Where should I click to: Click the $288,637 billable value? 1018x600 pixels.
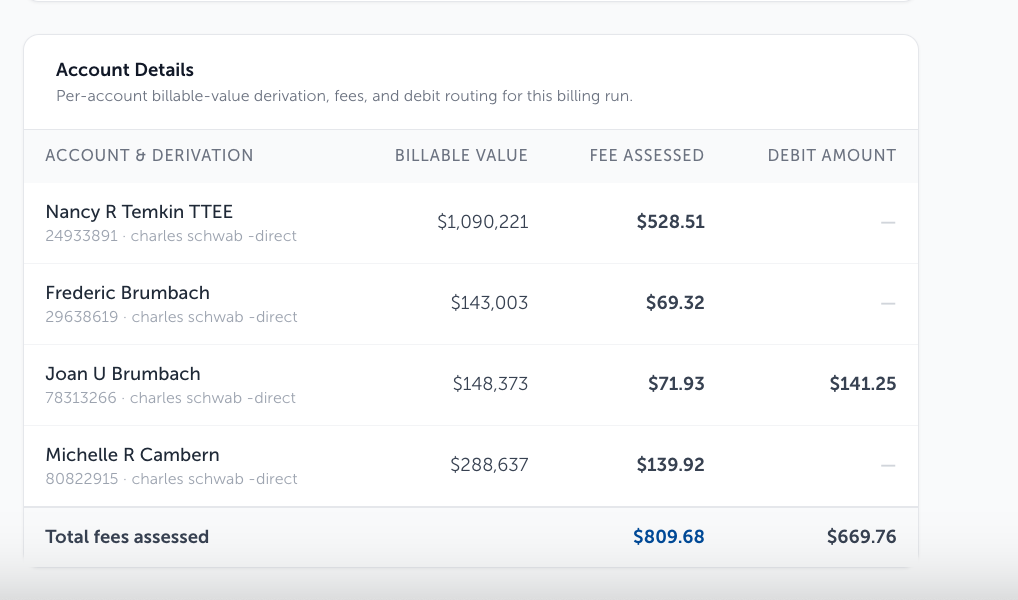[x=489, y=465]
